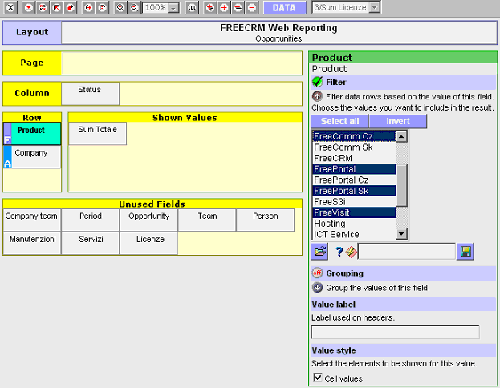
Task: Switch to the DATA view
Action: coord(284,8)
